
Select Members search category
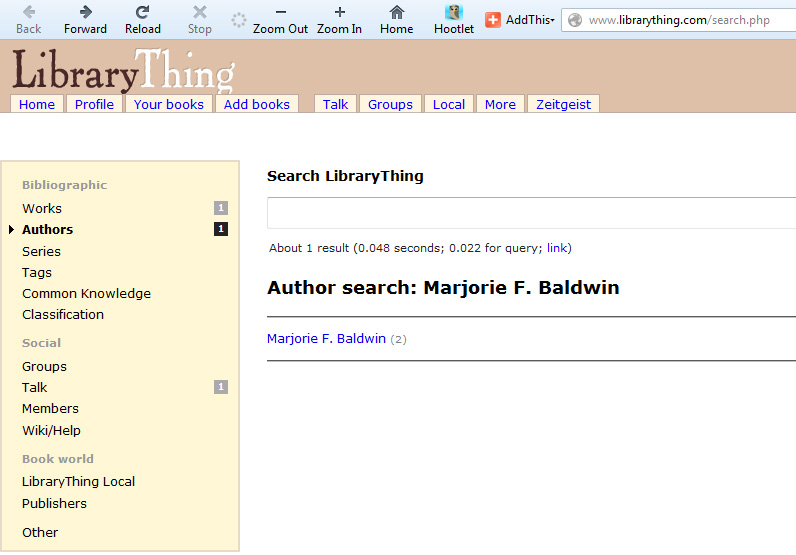click(x=50, y=408)
